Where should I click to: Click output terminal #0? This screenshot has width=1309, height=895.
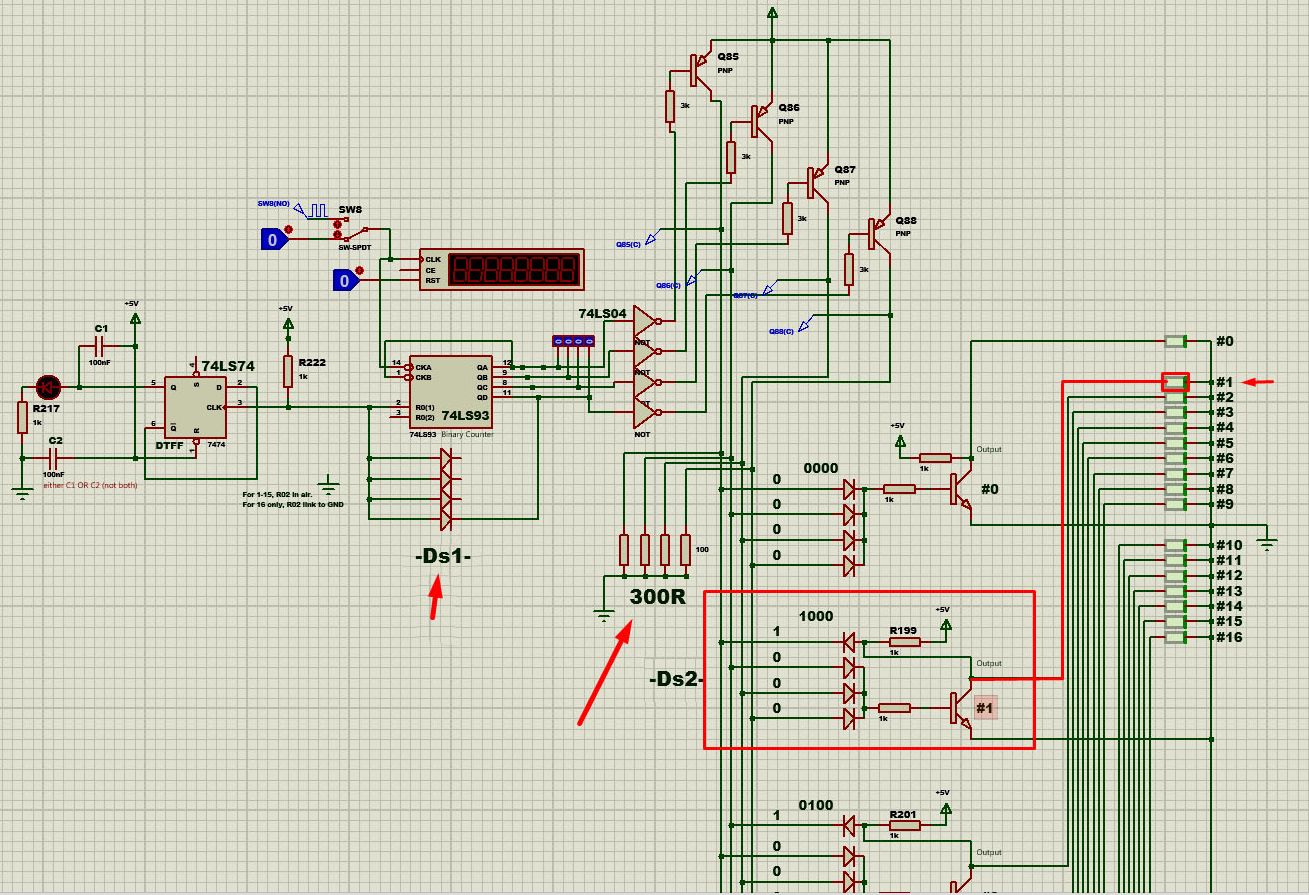(1176, 341)
